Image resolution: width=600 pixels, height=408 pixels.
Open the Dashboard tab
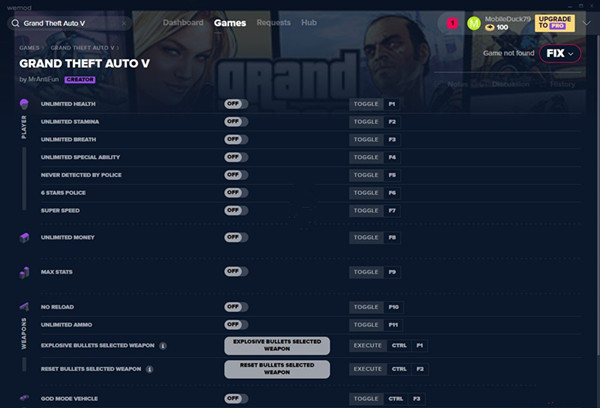(x=183, y=23)
